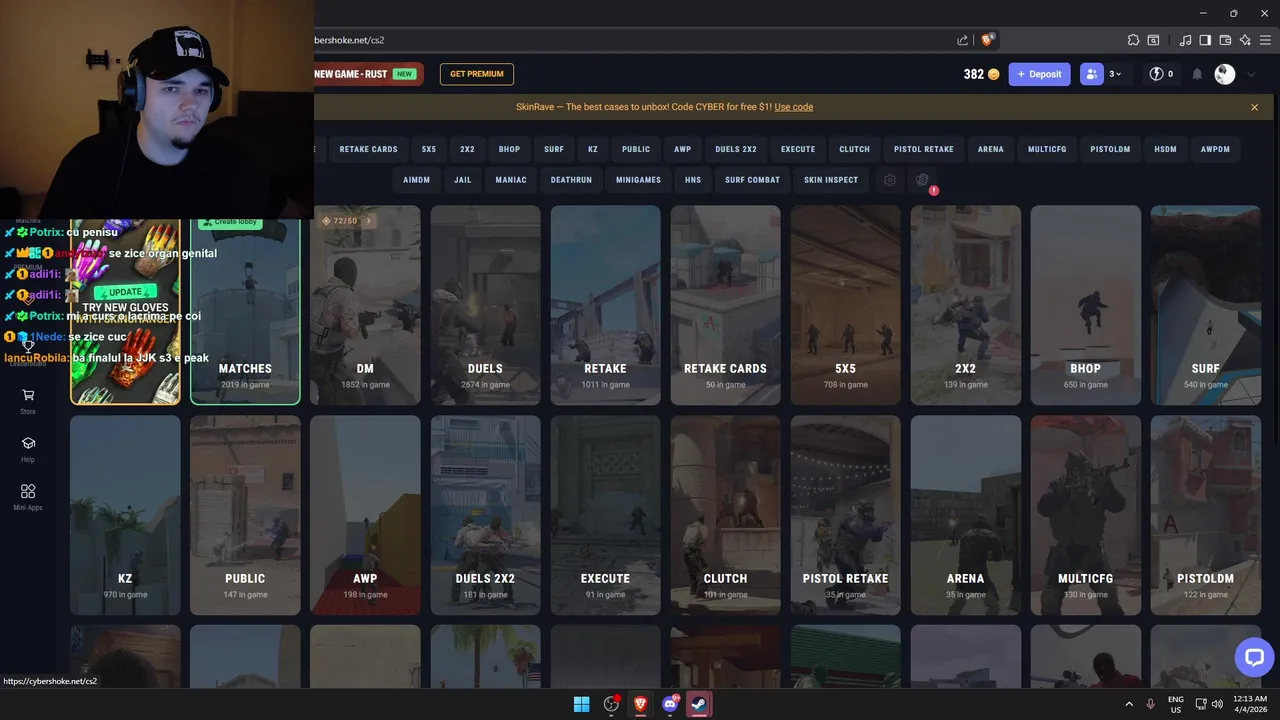Open the live chat support bubble
Viewport: 1280px width, 720px height.
click(1254, 657)
